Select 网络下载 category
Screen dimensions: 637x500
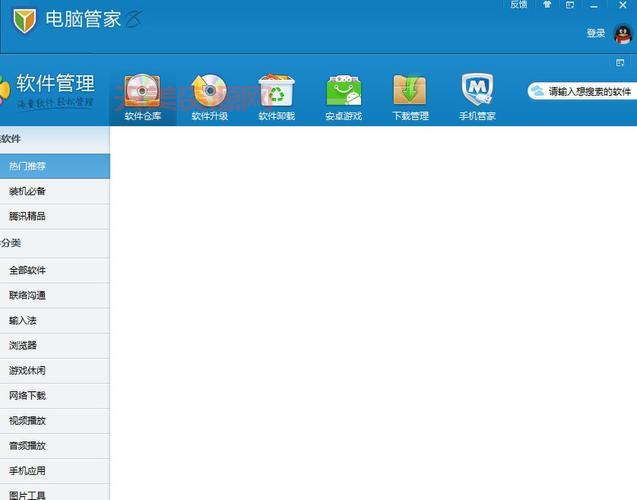point(55,396)
